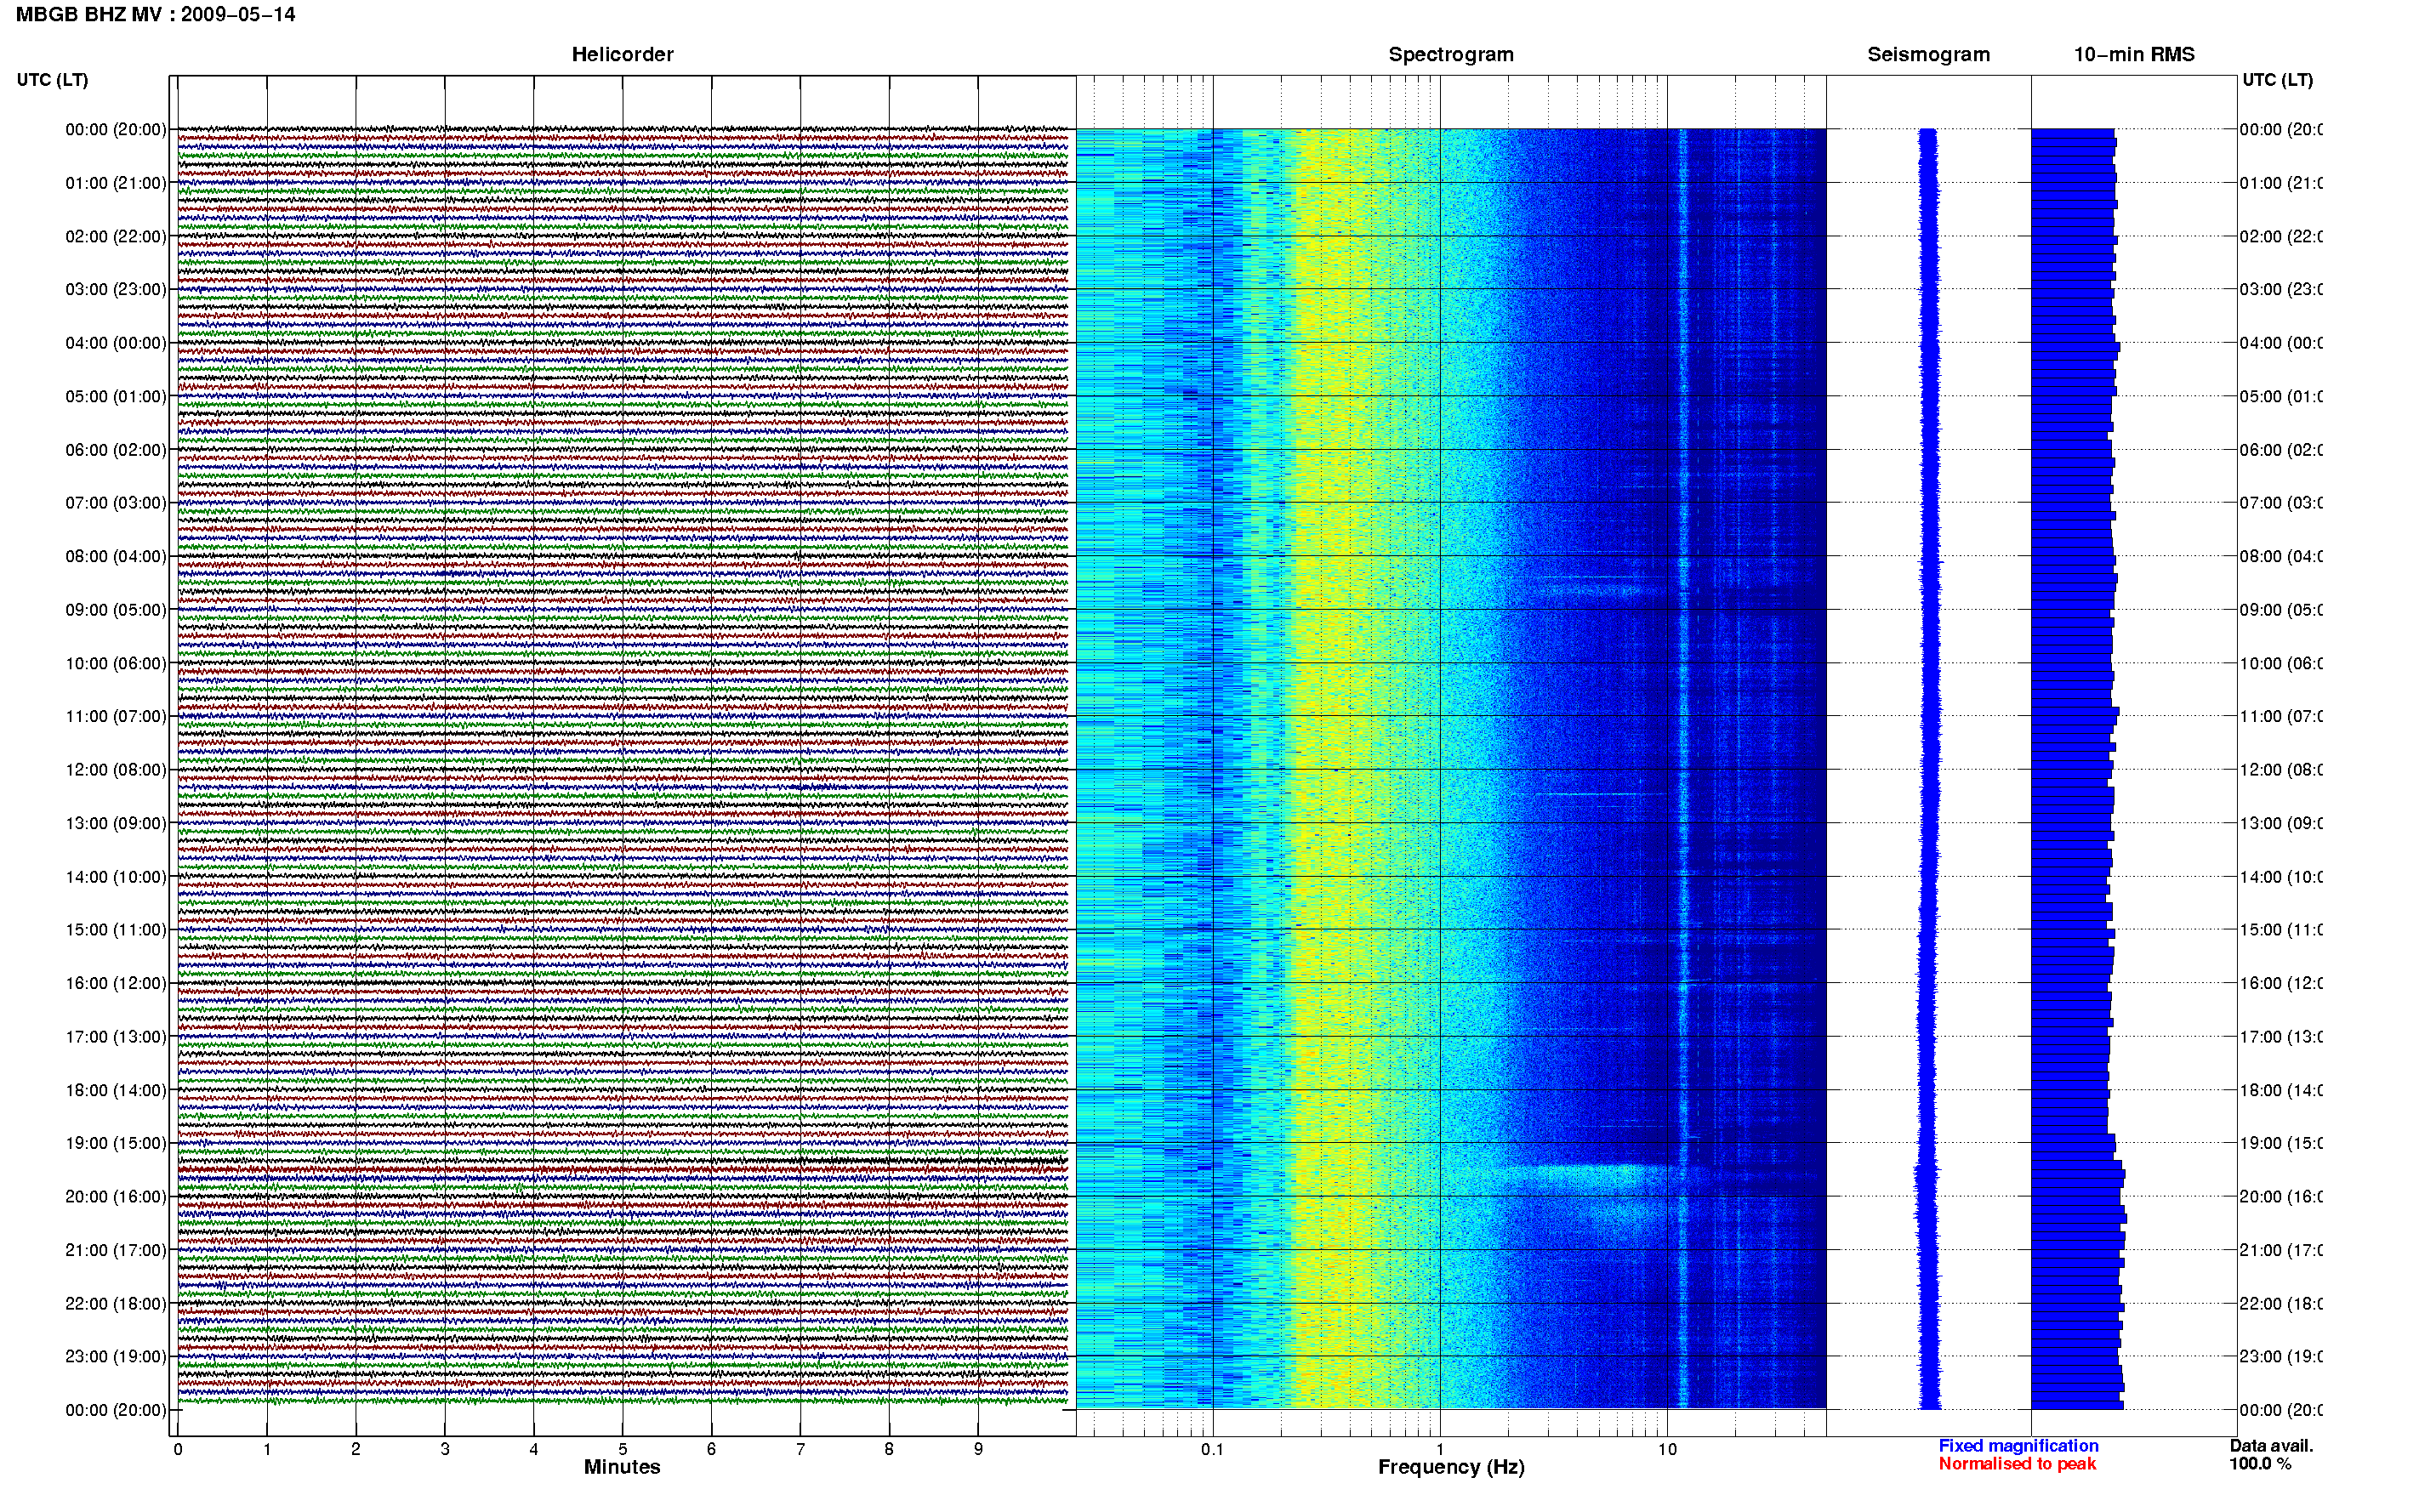This screenshot has width=2419, height=1512.
Task: Click the left 05:00 (01:00) time label
Action: 116,396
